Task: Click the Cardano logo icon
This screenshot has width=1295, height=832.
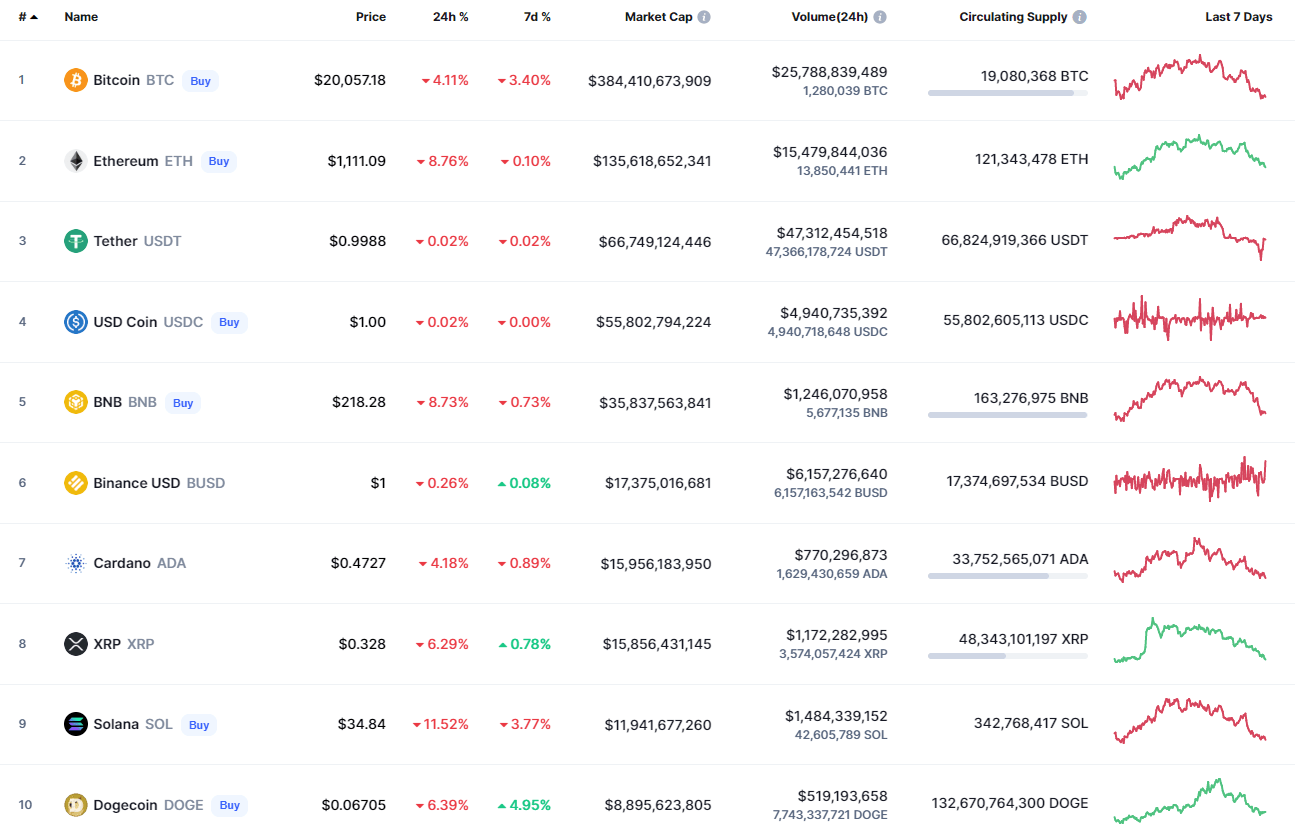Action: point(76,563)
